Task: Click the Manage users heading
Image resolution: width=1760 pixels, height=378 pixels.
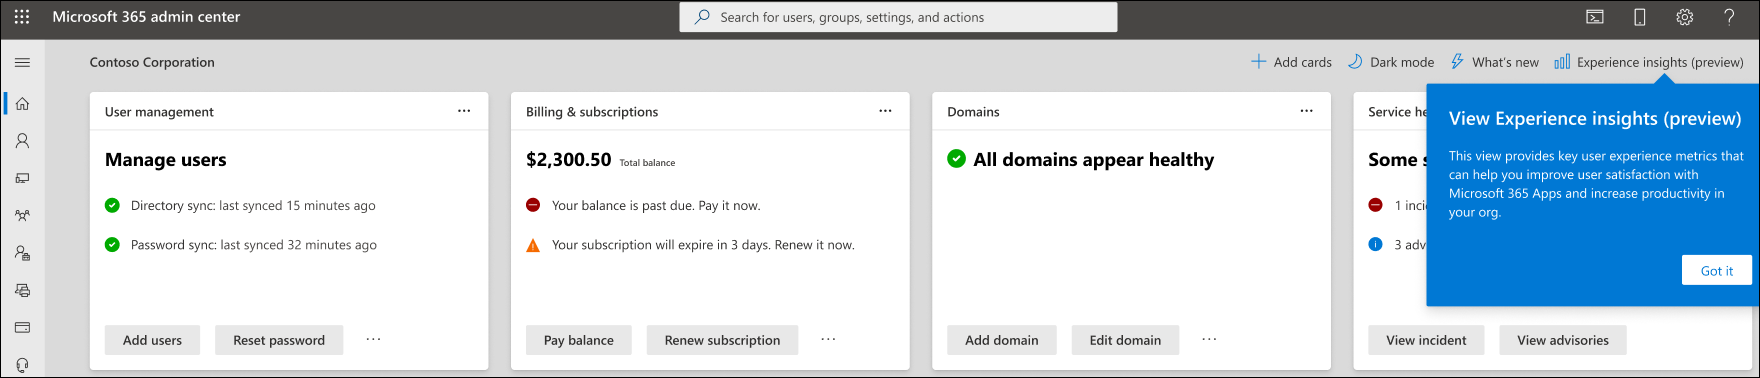Action: (x=165, y=160)
